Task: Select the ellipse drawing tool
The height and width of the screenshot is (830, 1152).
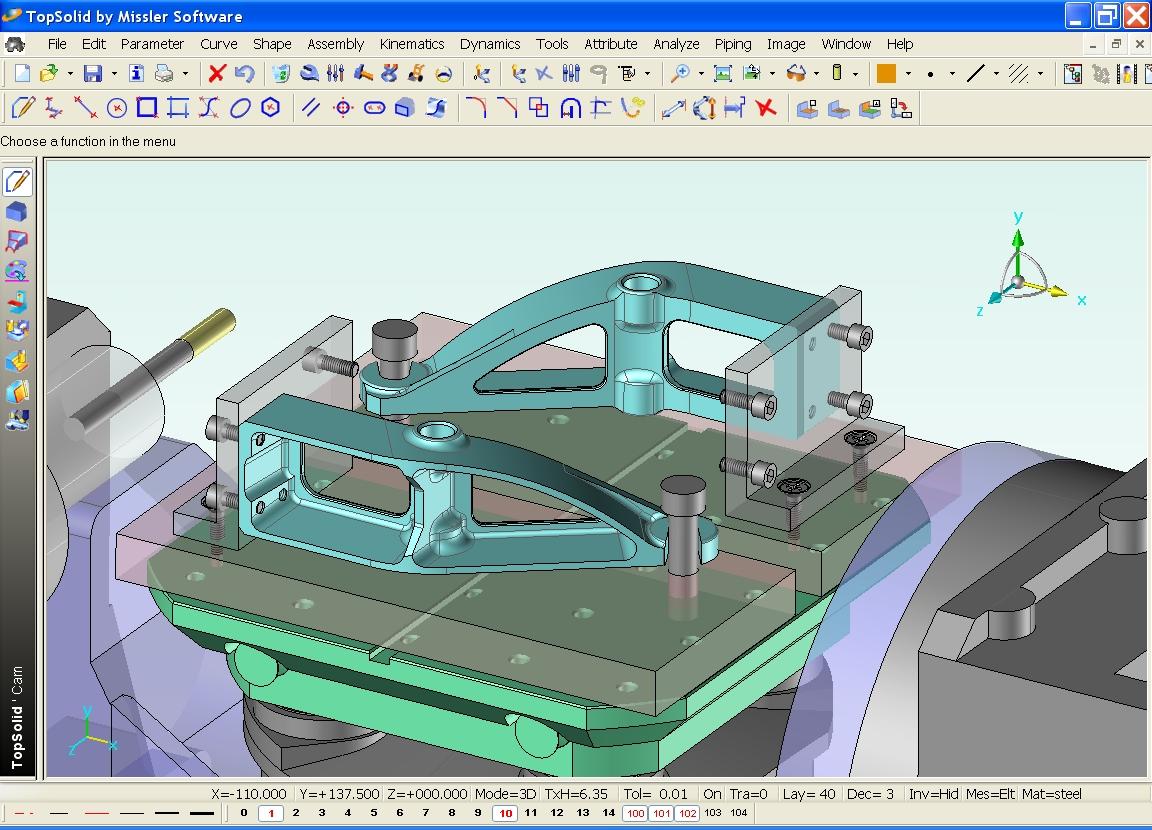Action: coord(240,108)
